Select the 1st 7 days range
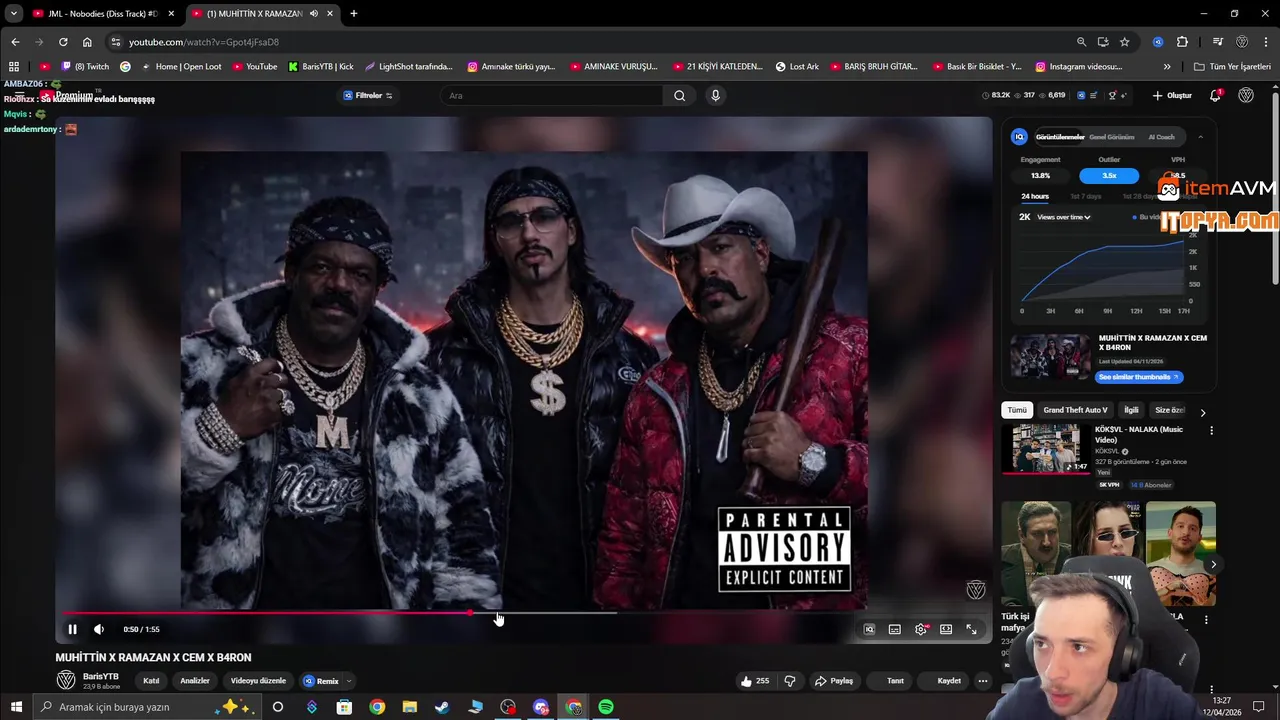The width and height of the screenshot is (1280, 720). 1086,196
